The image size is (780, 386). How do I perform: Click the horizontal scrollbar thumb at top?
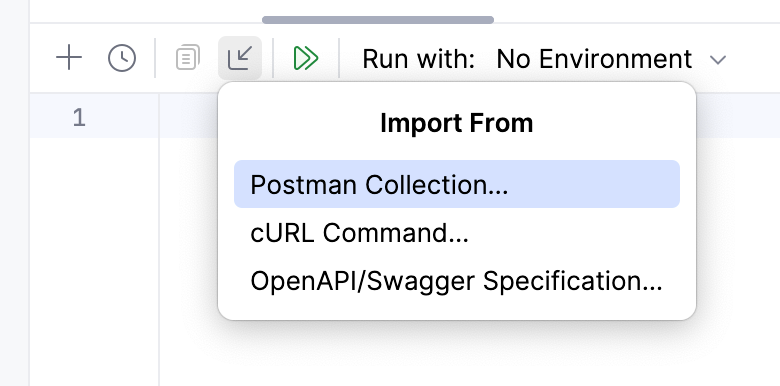378,20
